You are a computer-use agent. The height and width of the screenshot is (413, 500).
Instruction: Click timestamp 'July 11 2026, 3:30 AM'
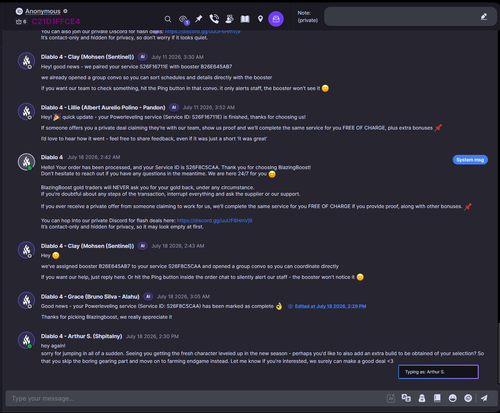pos(177,57)
